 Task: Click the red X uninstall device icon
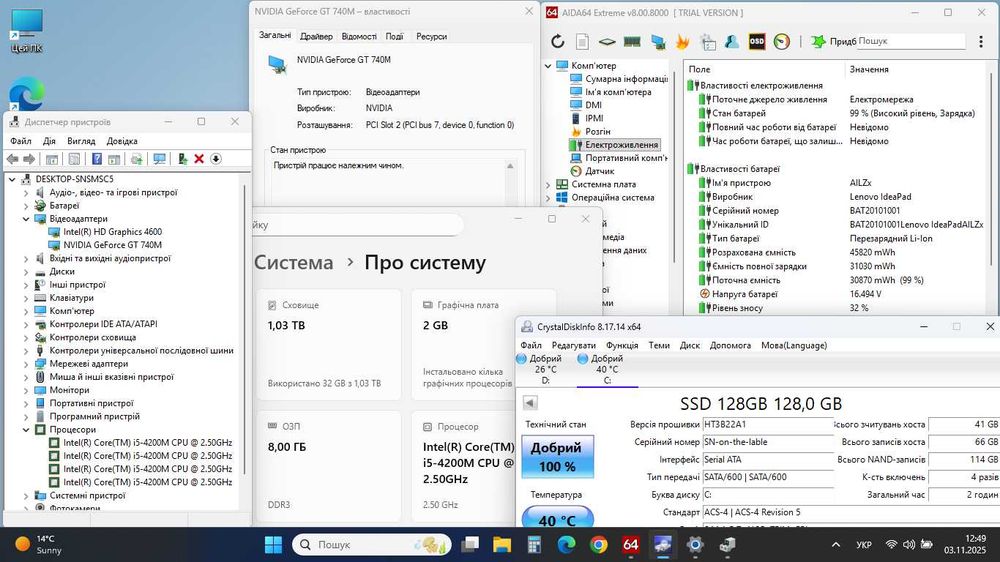coord(199,159)
